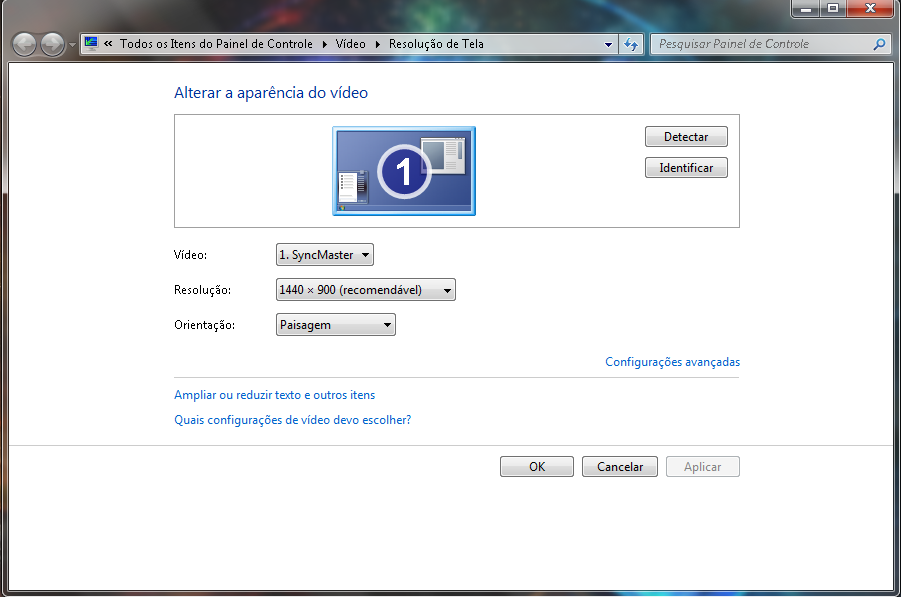Expand arrow after 'Todos os Itens do Painel de Controle'

click(x=325, y=44)
